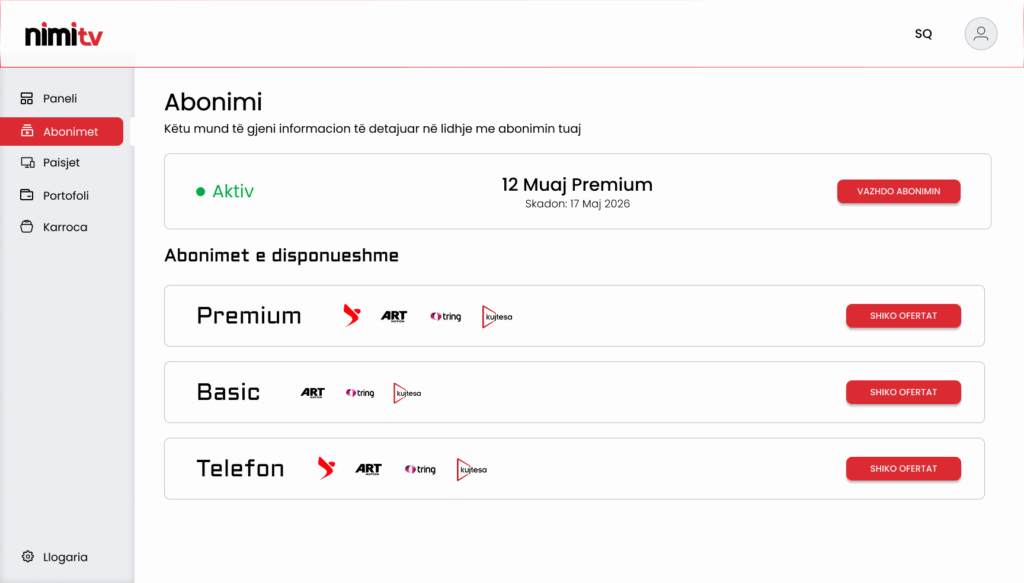Click the Paisjet devices icon
This screenshot has height=583, width=1024.
27,163
